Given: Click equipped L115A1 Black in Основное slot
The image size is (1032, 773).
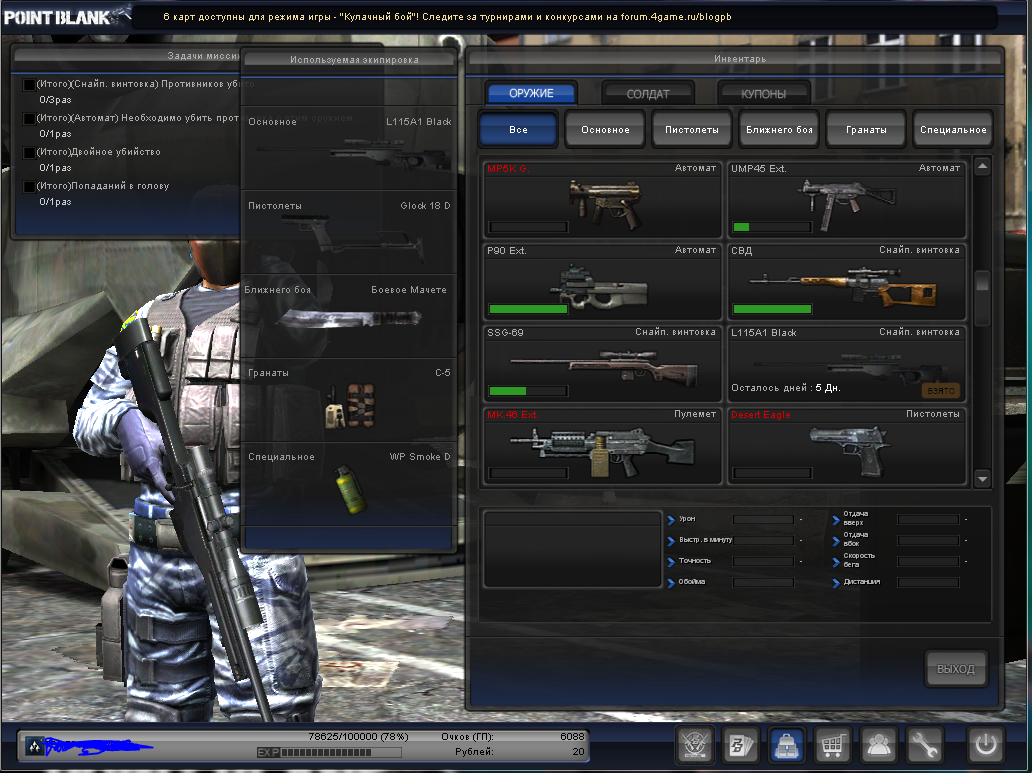Looking at the screenshot, I should [349, 148].
